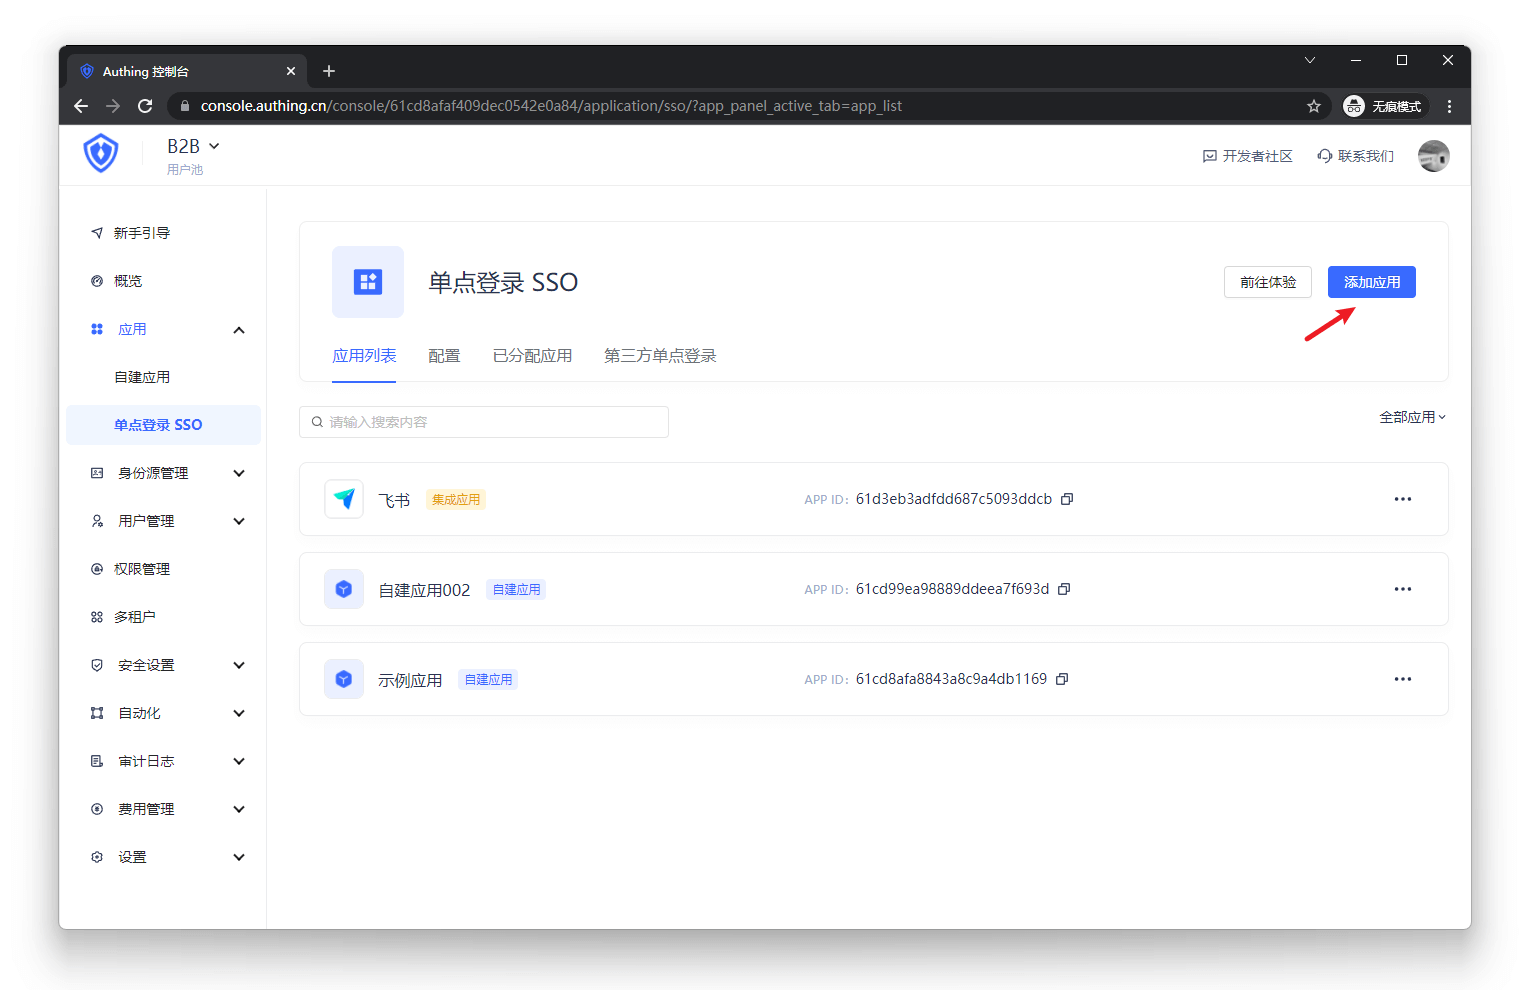This screenshot has width=1532, height=990.
Task: Open more options for 飞书
Action: [x=1403, y=499]
